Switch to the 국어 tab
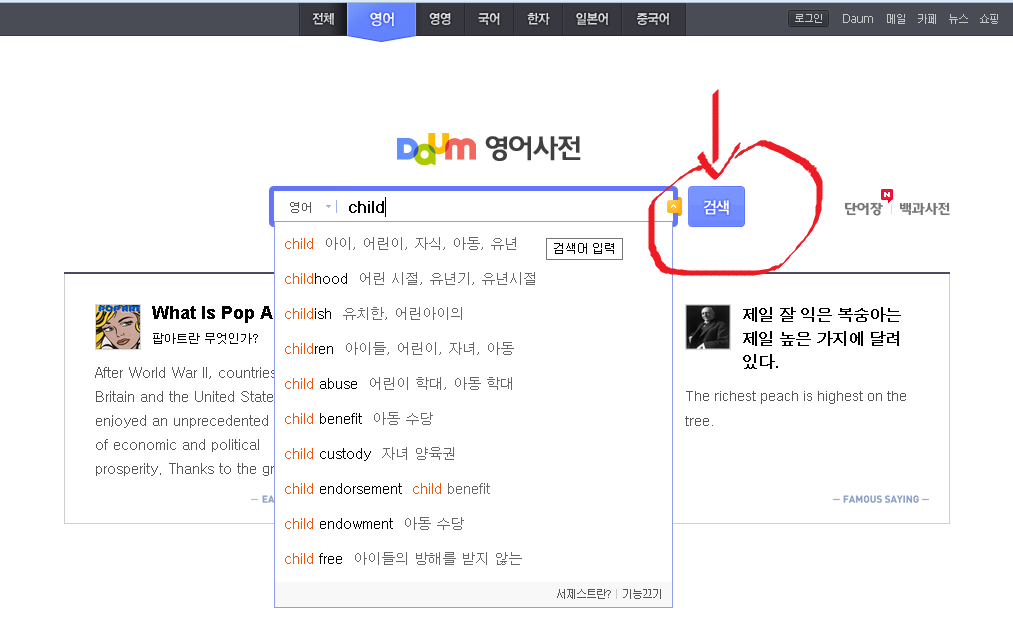 (x=489, y=19)
